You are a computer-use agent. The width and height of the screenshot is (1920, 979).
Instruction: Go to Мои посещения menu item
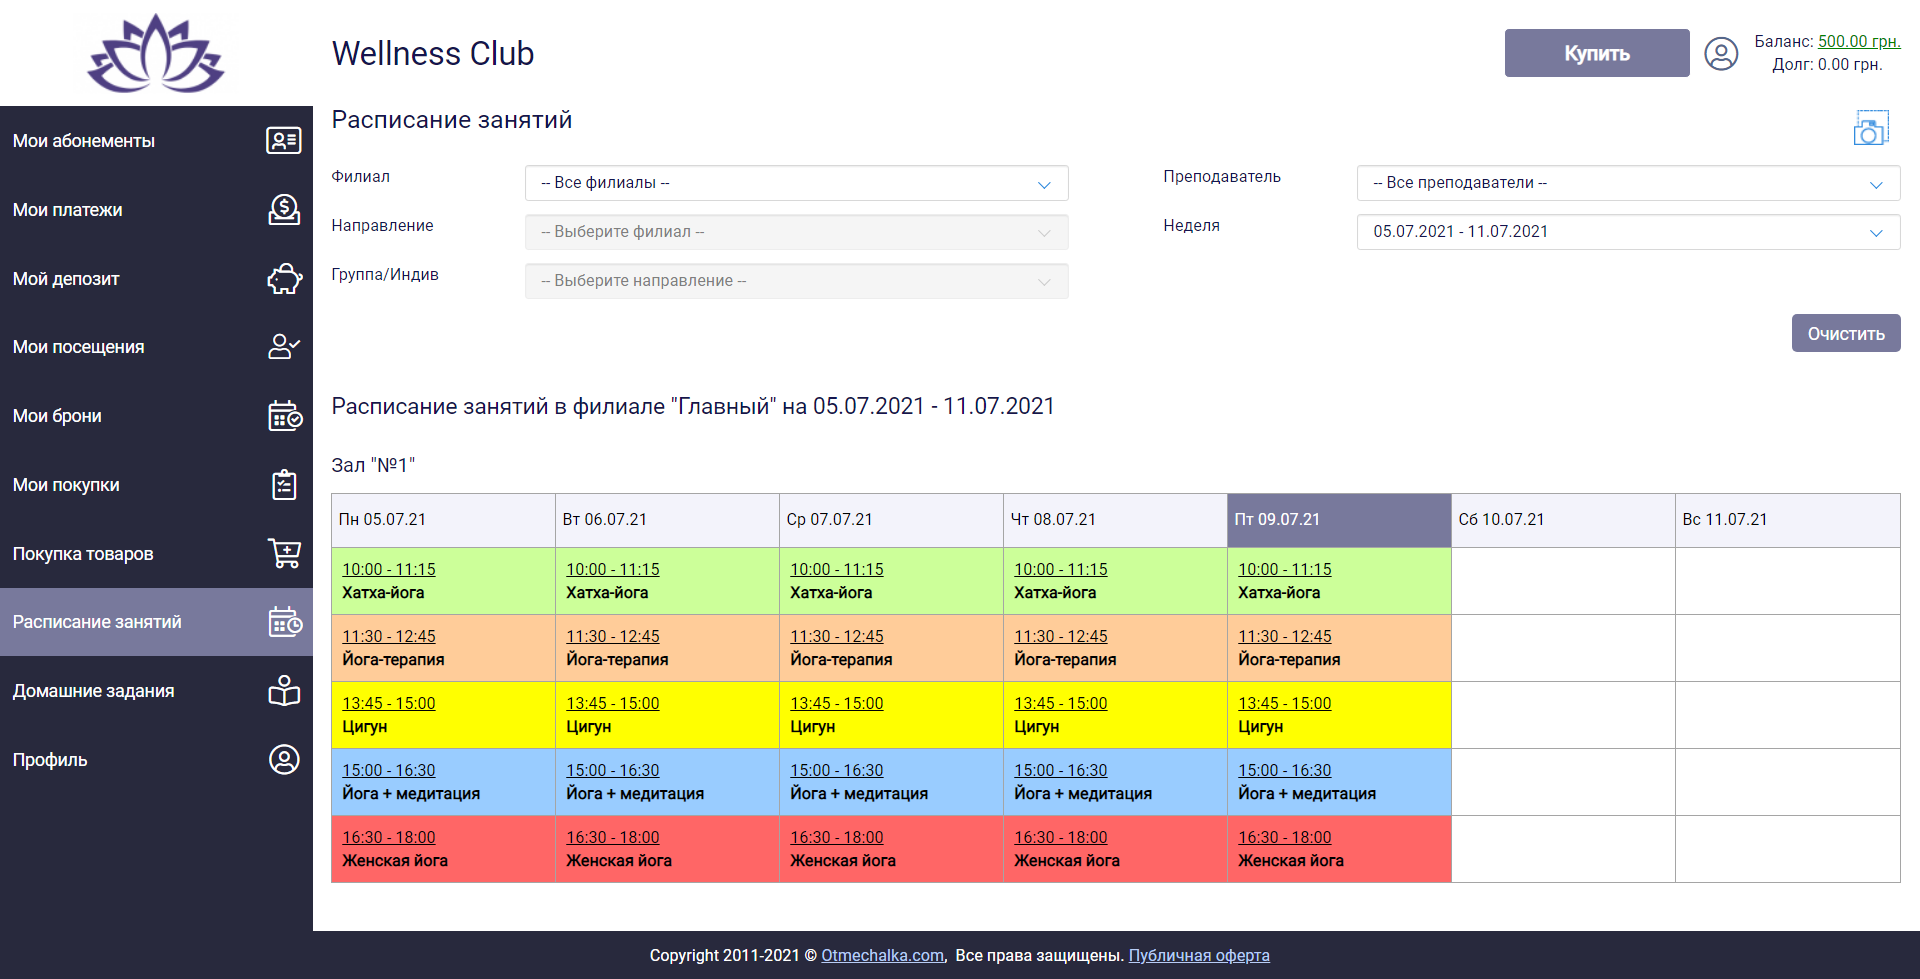pyautogui.click(x=79, y=347)
